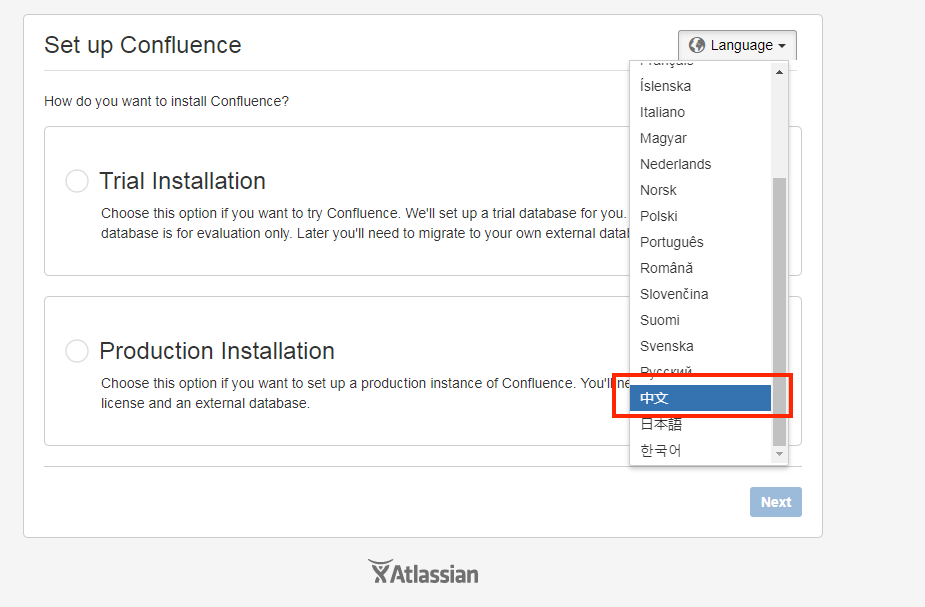
Task: Choose Italiano from the language list
Action: pyautogui.click(x=700, y=112)
